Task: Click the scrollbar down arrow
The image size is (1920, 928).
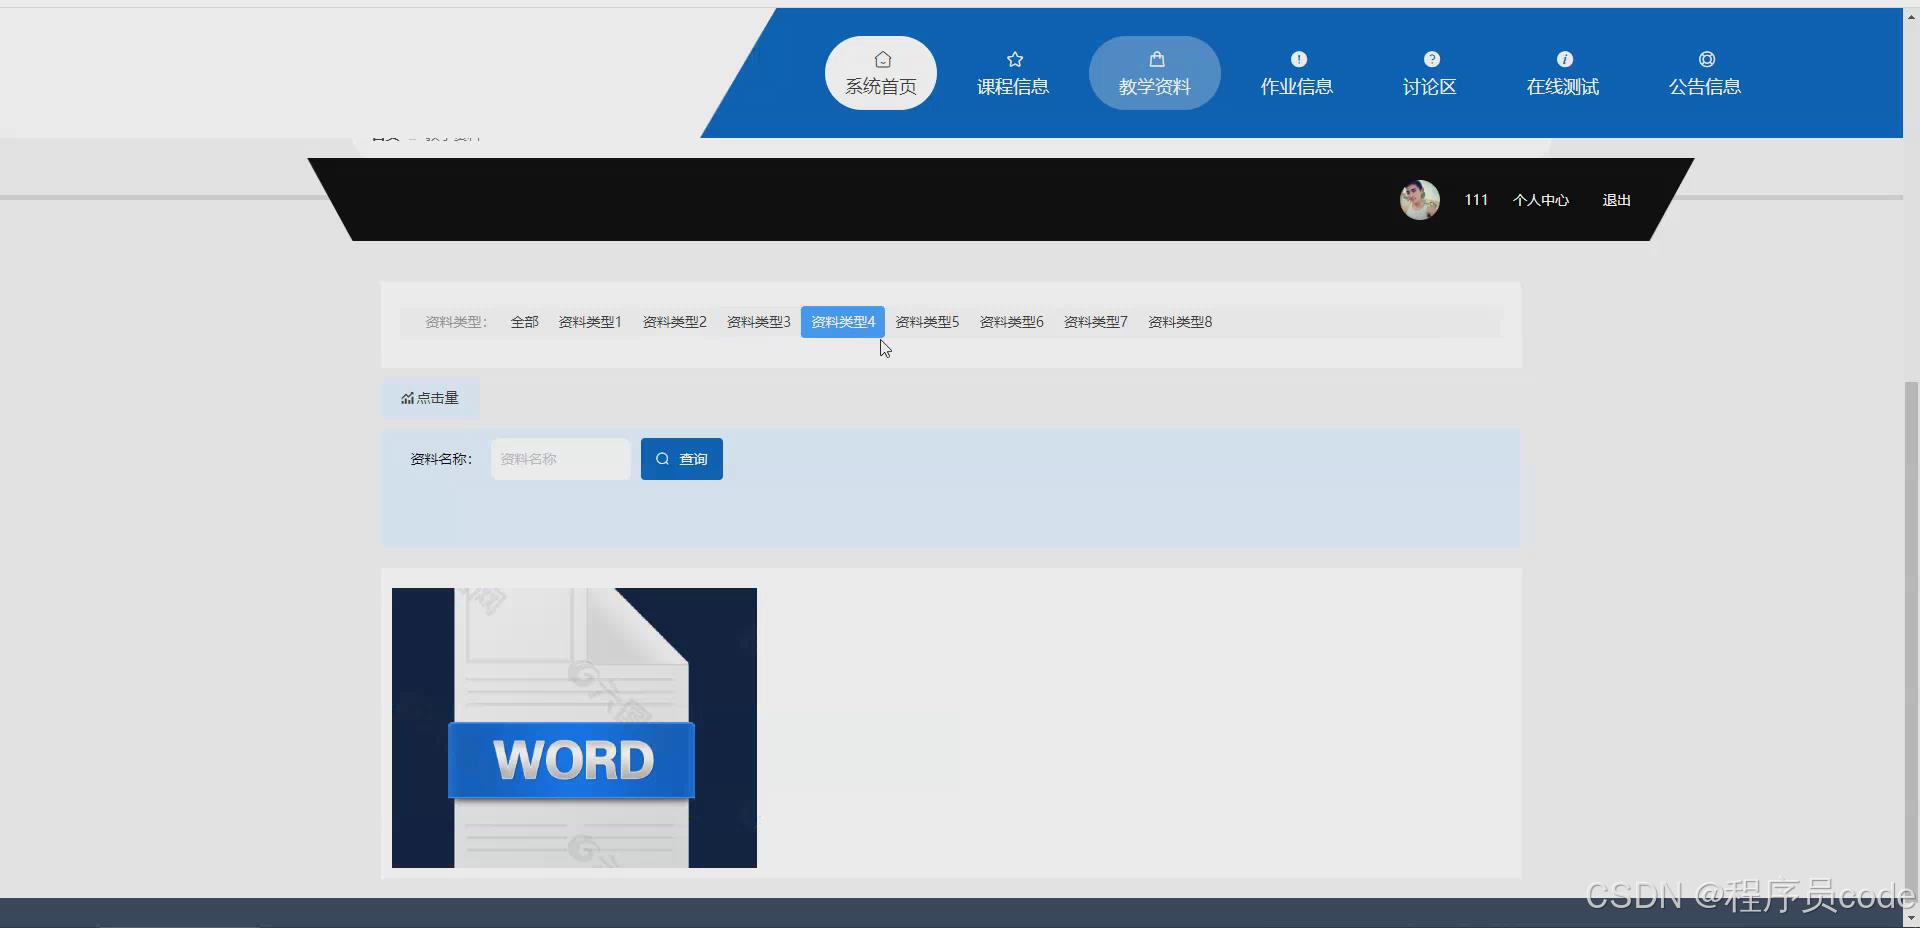Action: (x=1911, y=918)
